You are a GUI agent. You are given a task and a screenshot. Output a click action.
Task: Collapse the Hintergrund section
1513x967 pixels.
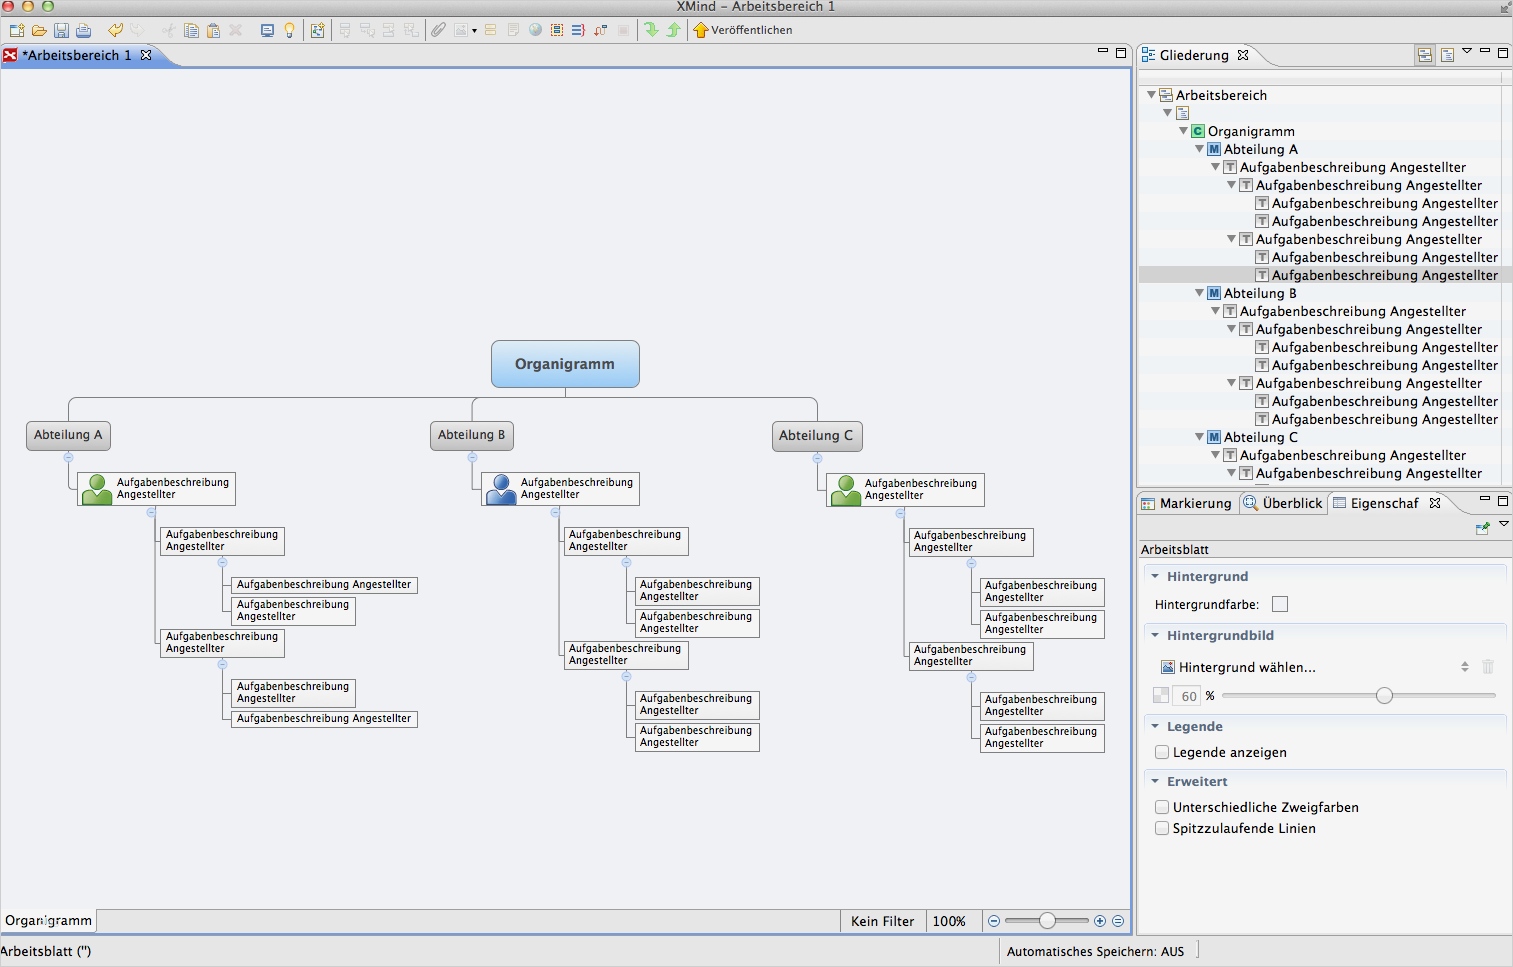tap(1155, 576)
